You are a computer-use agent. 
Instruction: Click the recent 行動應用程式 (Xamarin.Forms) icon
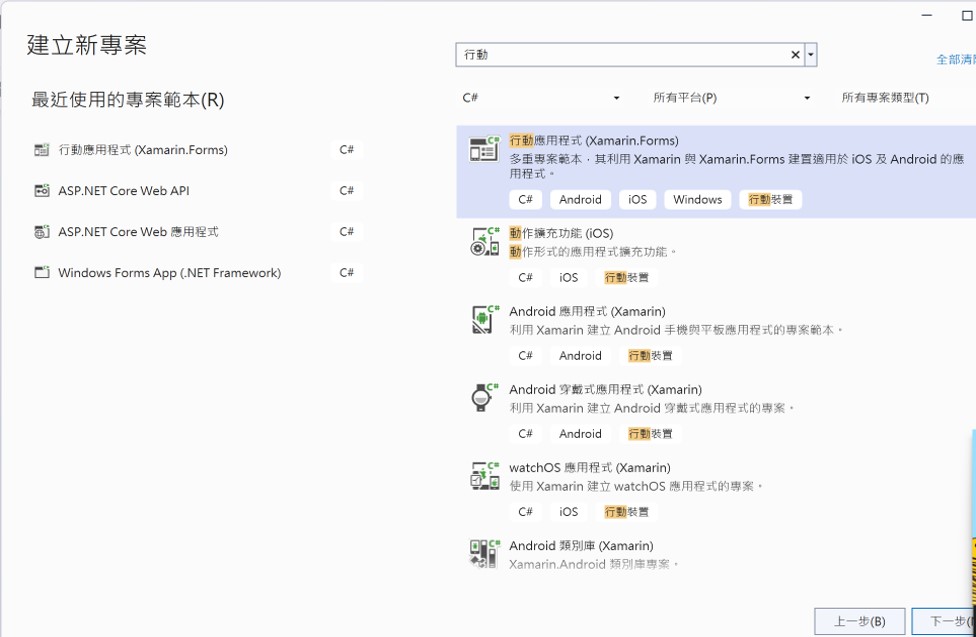click(x=42, y=149)
